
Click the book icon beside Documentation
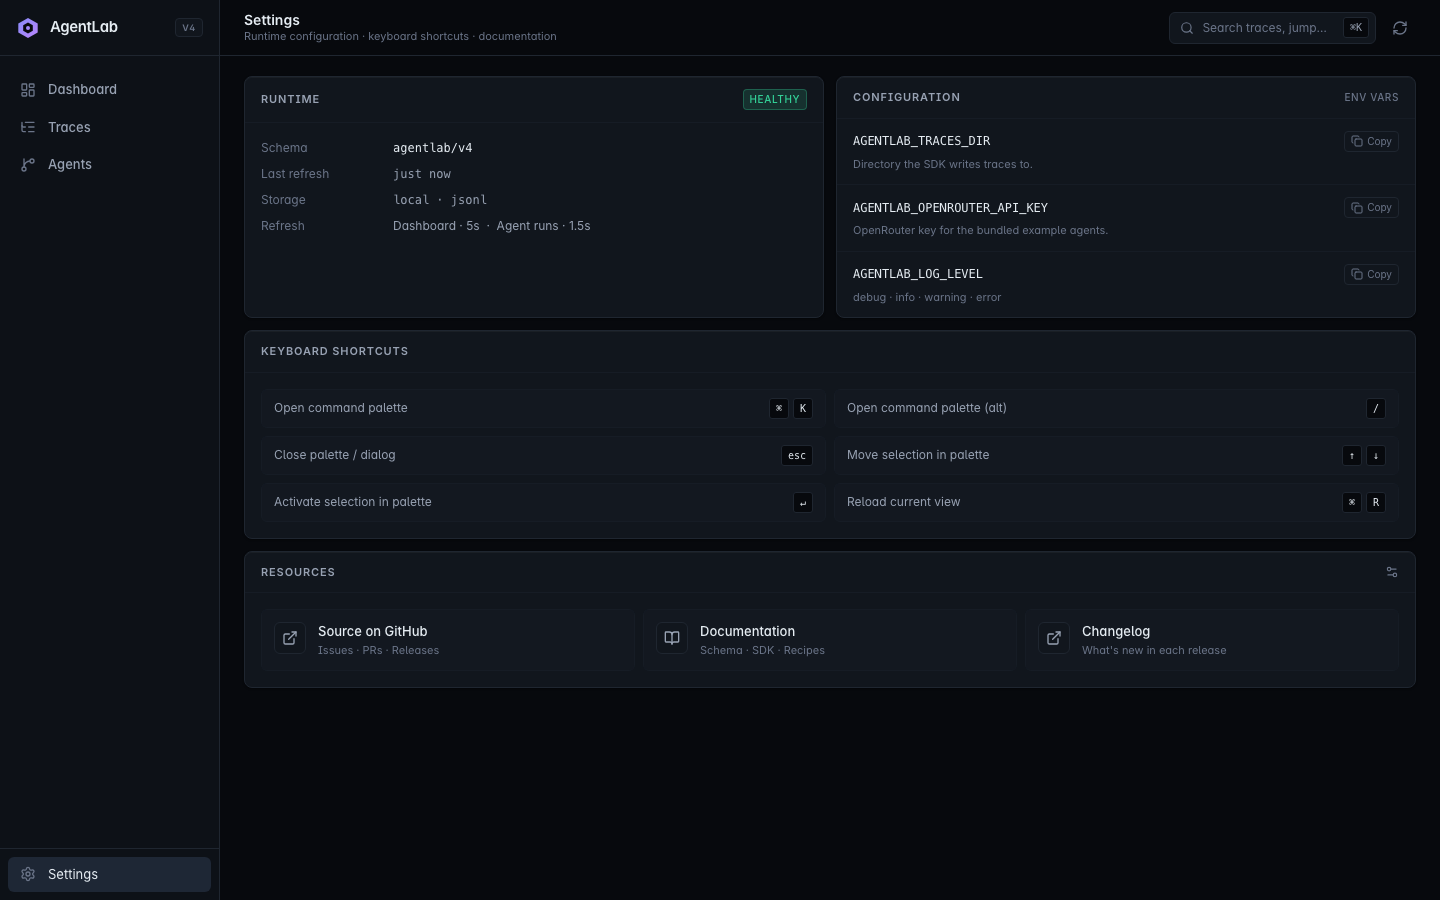click(672, 638)
